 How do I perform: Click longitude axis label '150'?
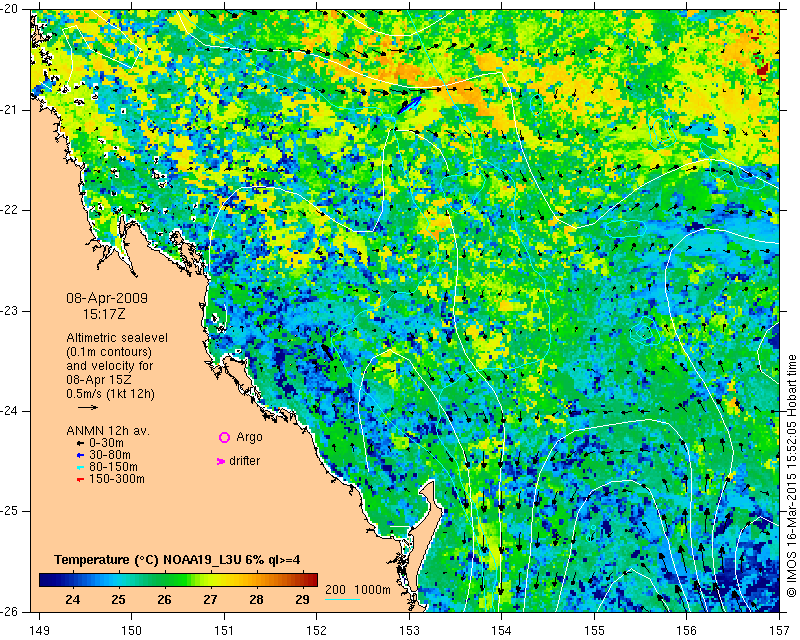(x=132, y=631)
